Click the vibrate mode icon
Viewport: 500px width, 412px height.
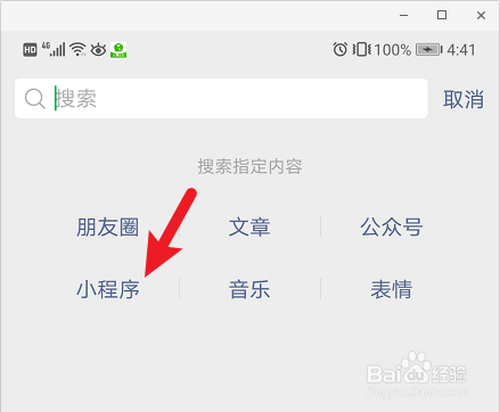coord(362,50)
